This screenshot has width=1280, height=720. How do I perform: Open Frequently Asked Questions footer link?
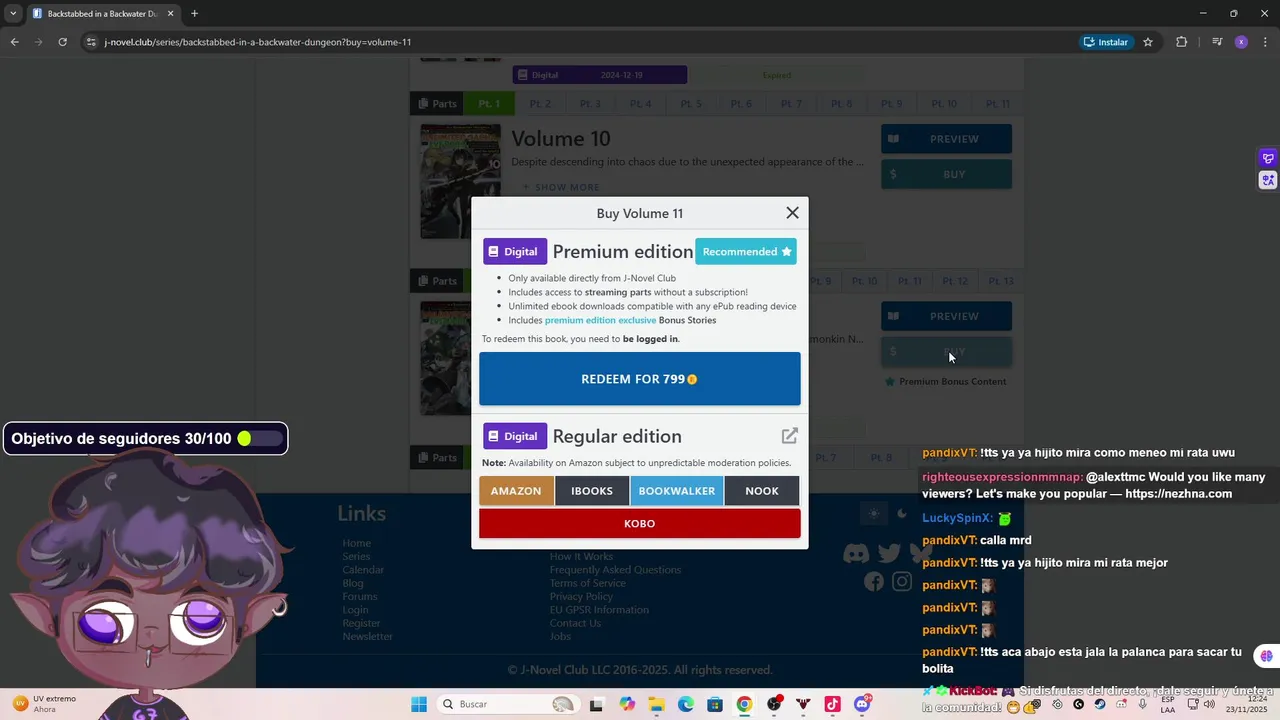click(615, 570)
